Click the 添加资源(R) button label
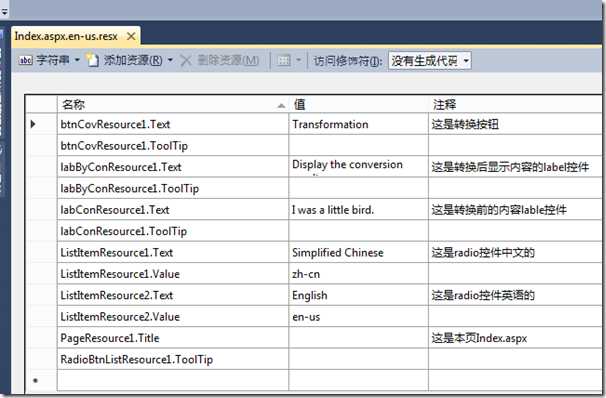Image resolution: width=606 pixels, height=398 pixels. [x=133, y=61]
